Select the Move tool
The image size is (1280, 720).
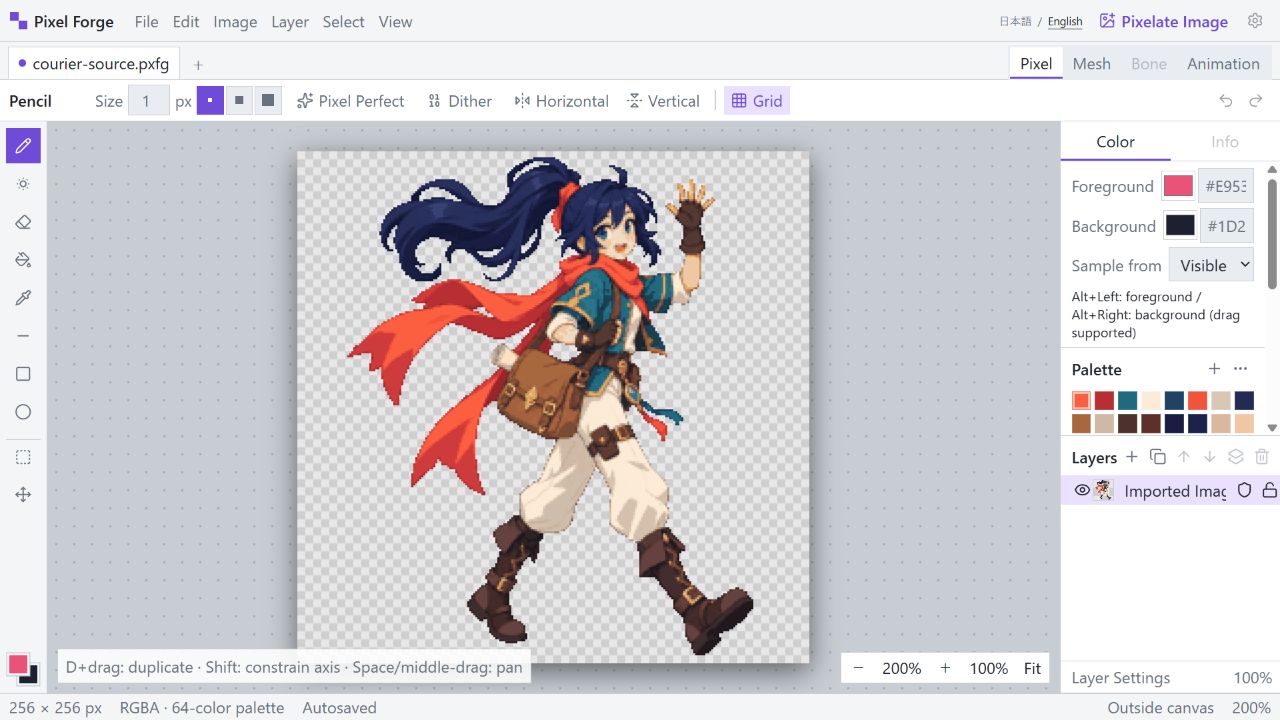click(x=23, y=495)
